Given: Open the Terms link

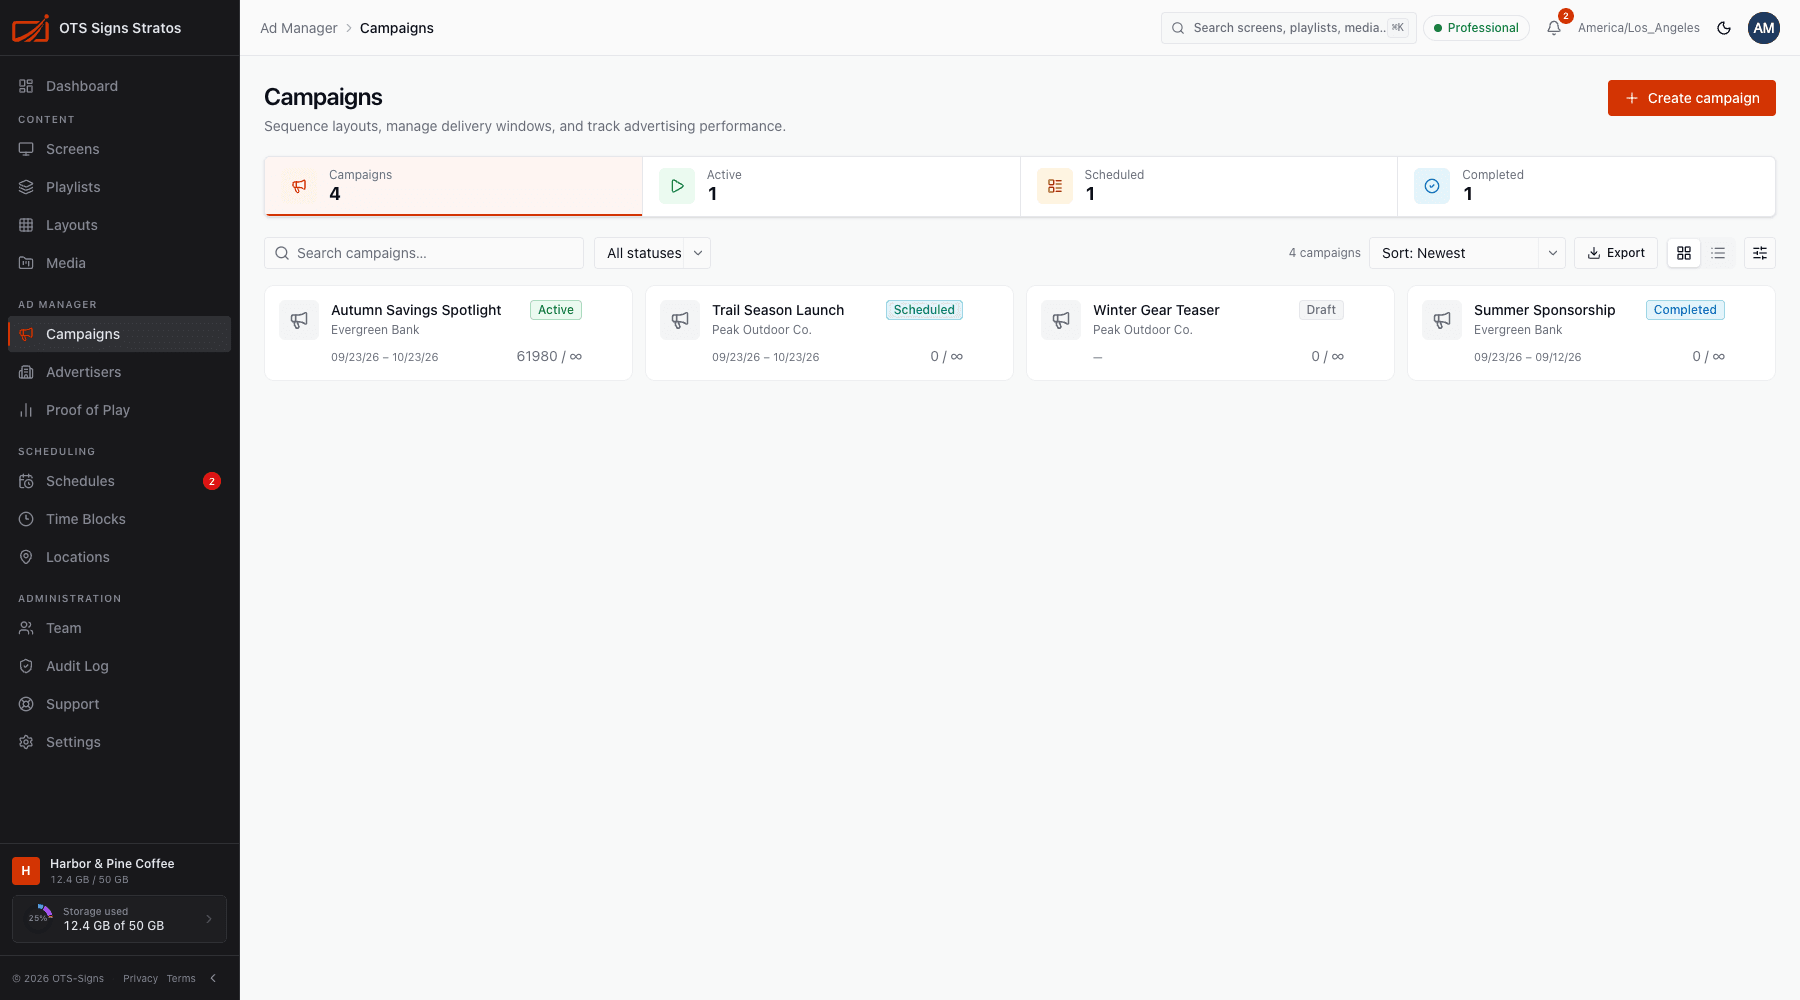Looking at the screenshot, I should (x=181, y=978).
